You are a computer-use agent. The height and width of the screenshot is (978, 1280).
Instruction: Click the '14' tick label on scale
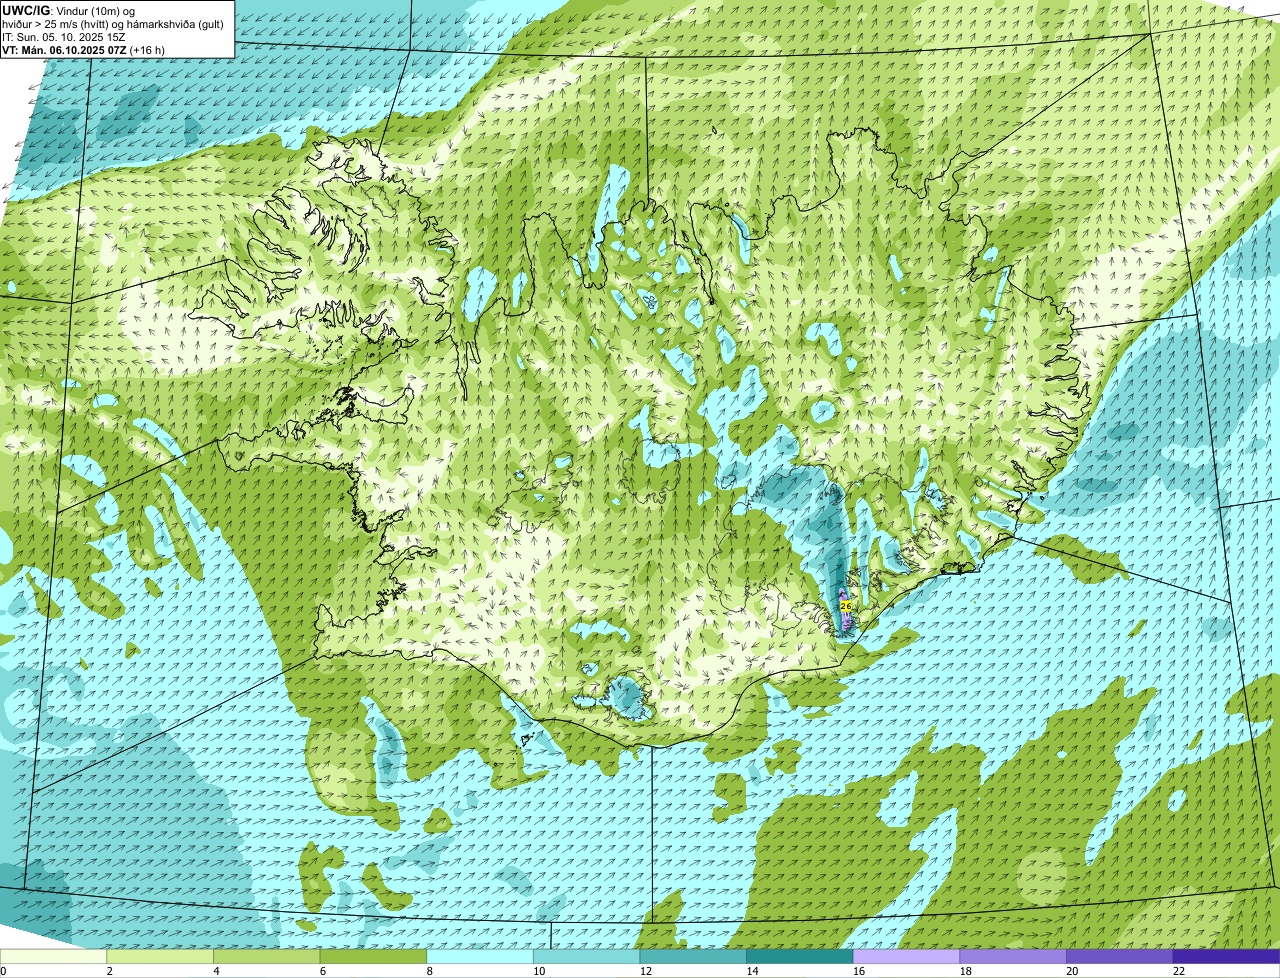[x=752, y=970]
